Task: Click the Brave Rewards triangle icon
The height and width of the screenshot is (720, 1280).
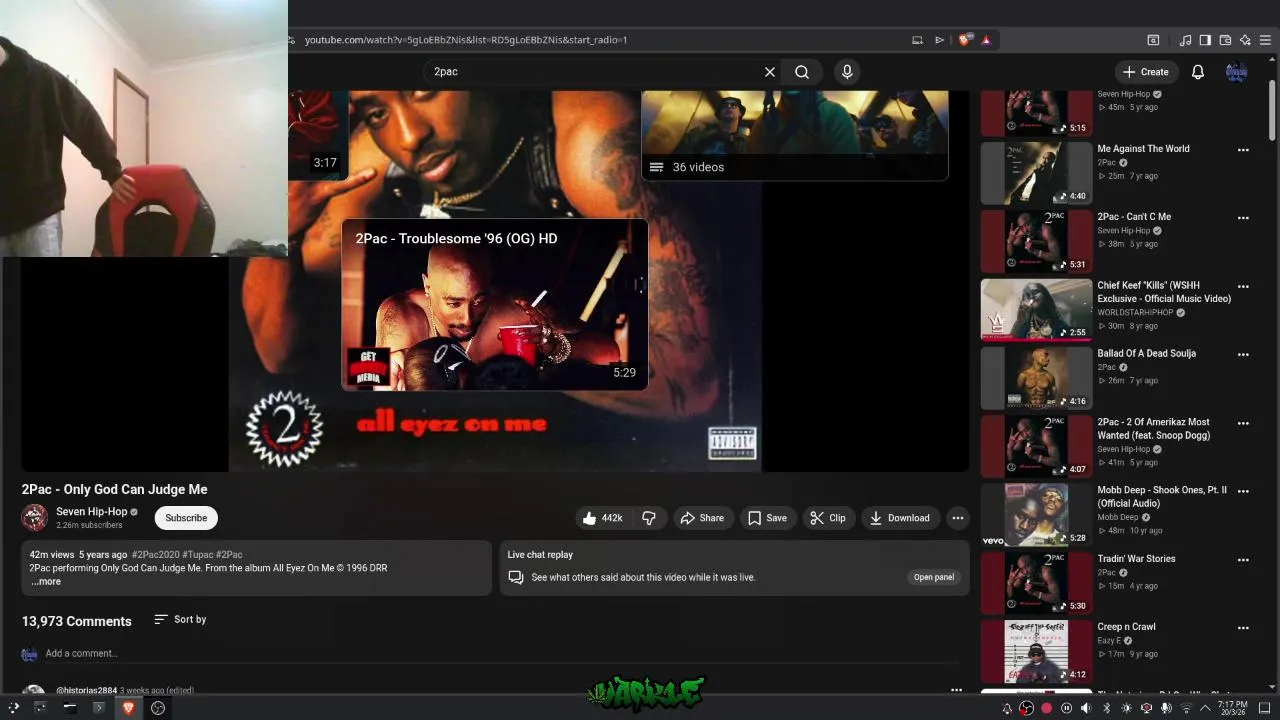Action: (986, 40)
